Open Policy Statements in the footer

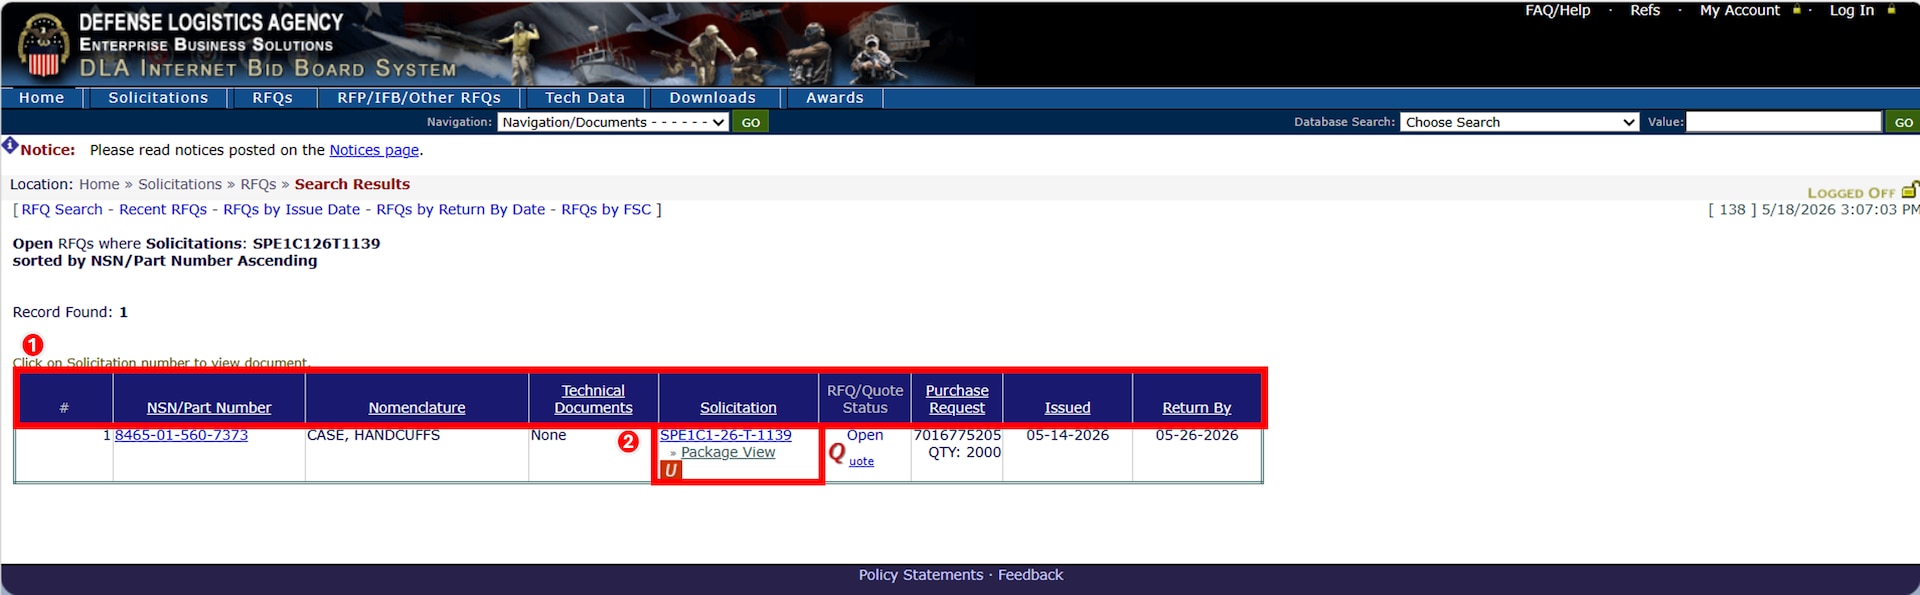tap(921, 575)
